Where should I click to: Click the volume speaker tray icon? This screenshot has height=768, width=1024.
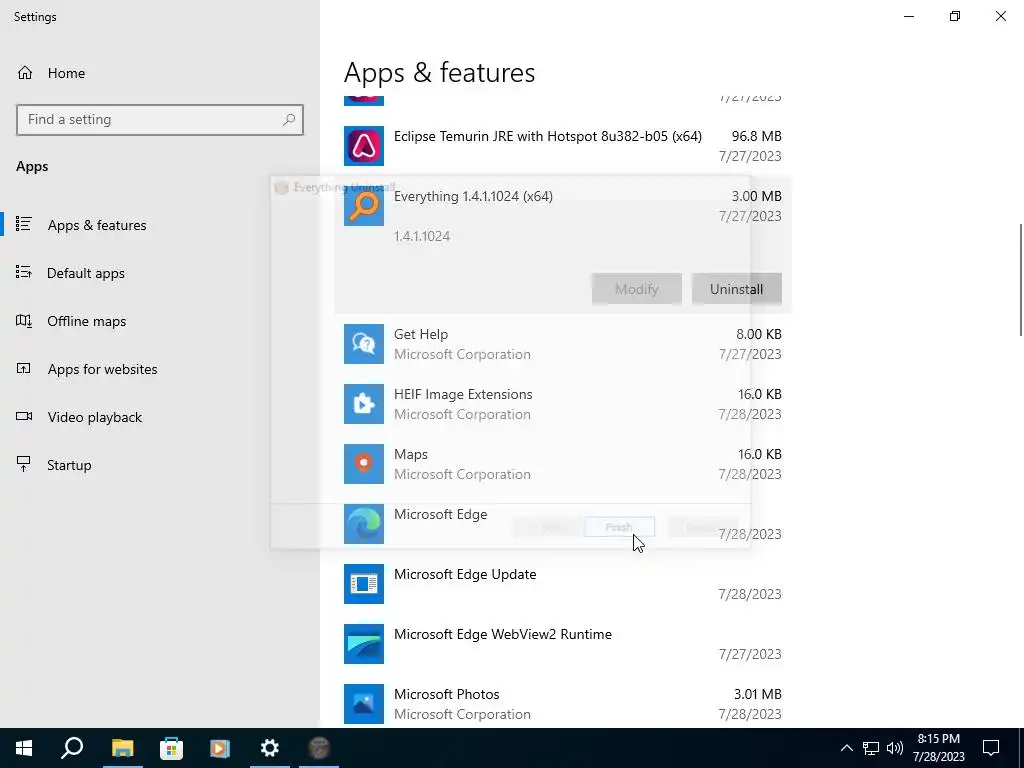tap(895, 748)
